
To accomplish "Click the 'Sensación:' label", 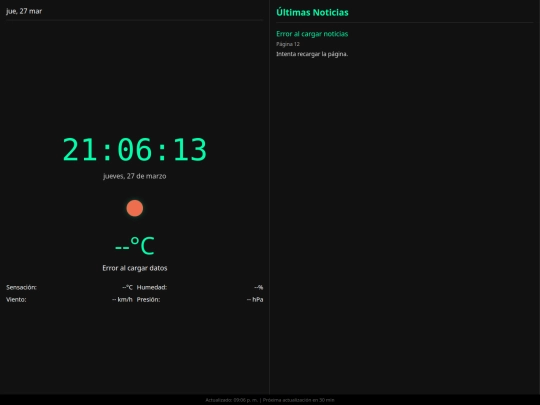I will pos(21,287).
